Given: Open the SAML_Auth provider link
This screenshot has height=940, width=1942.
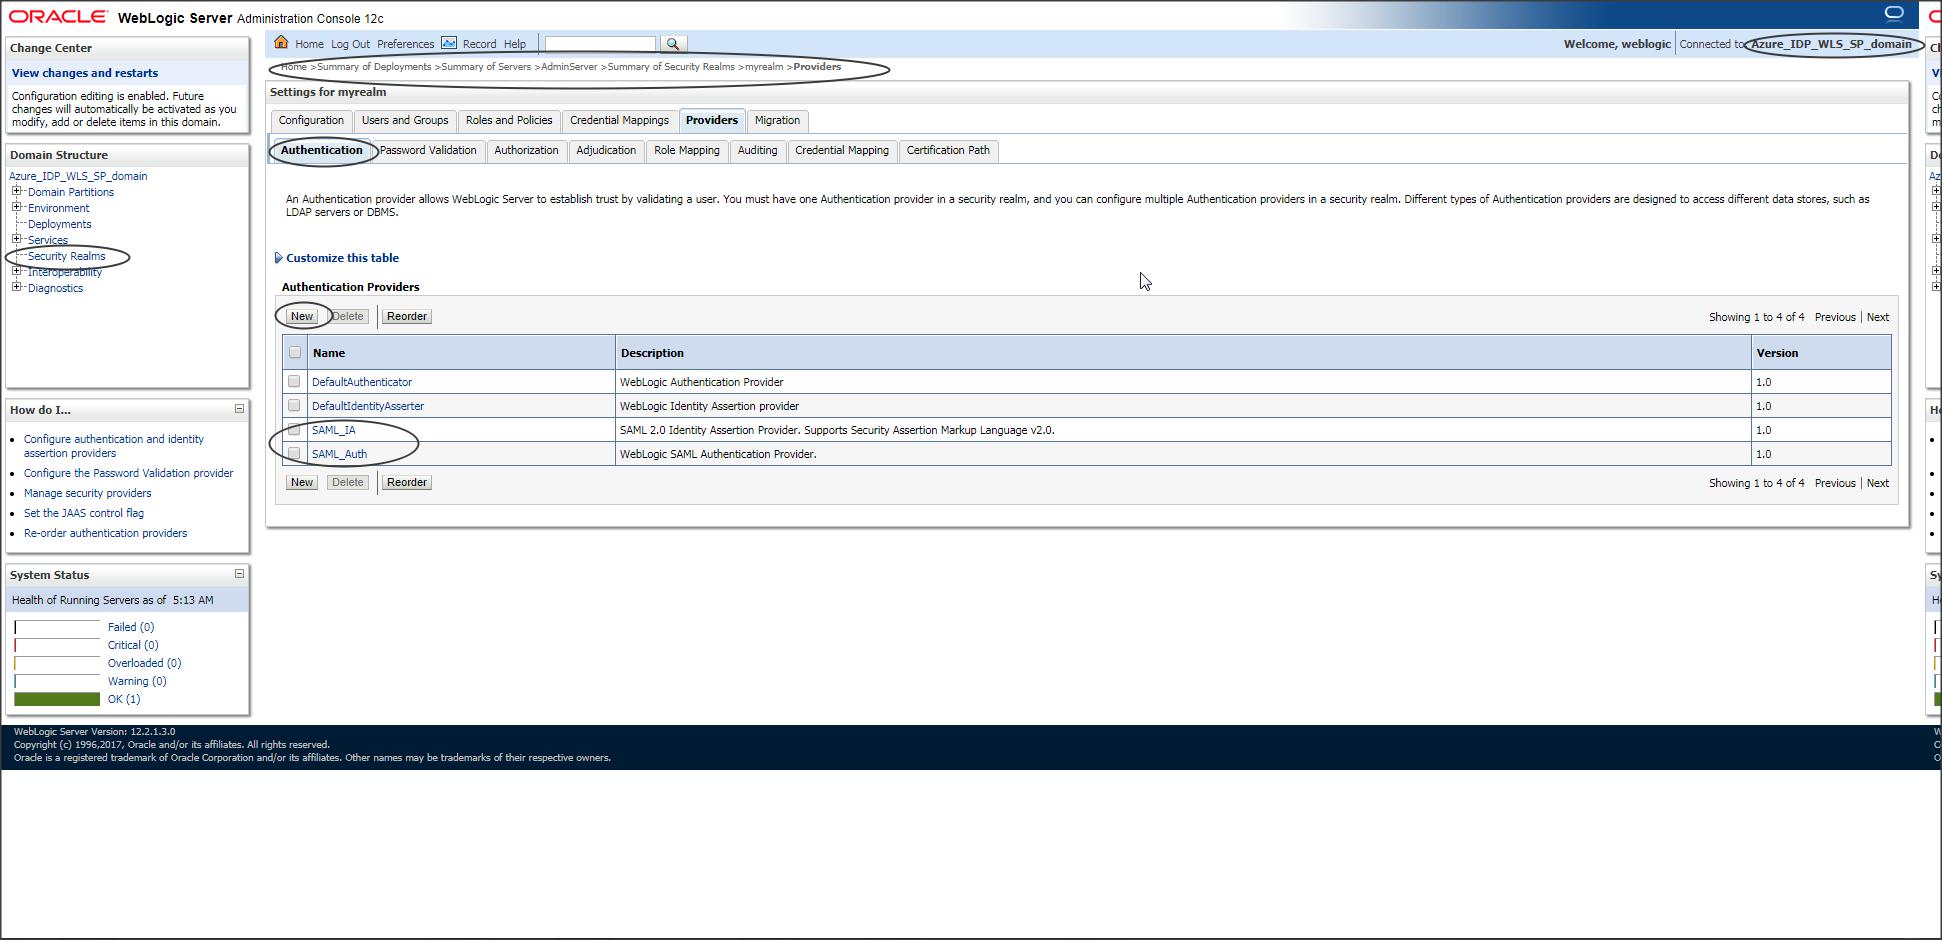Looking at the screenshot, I should (340, 454).
